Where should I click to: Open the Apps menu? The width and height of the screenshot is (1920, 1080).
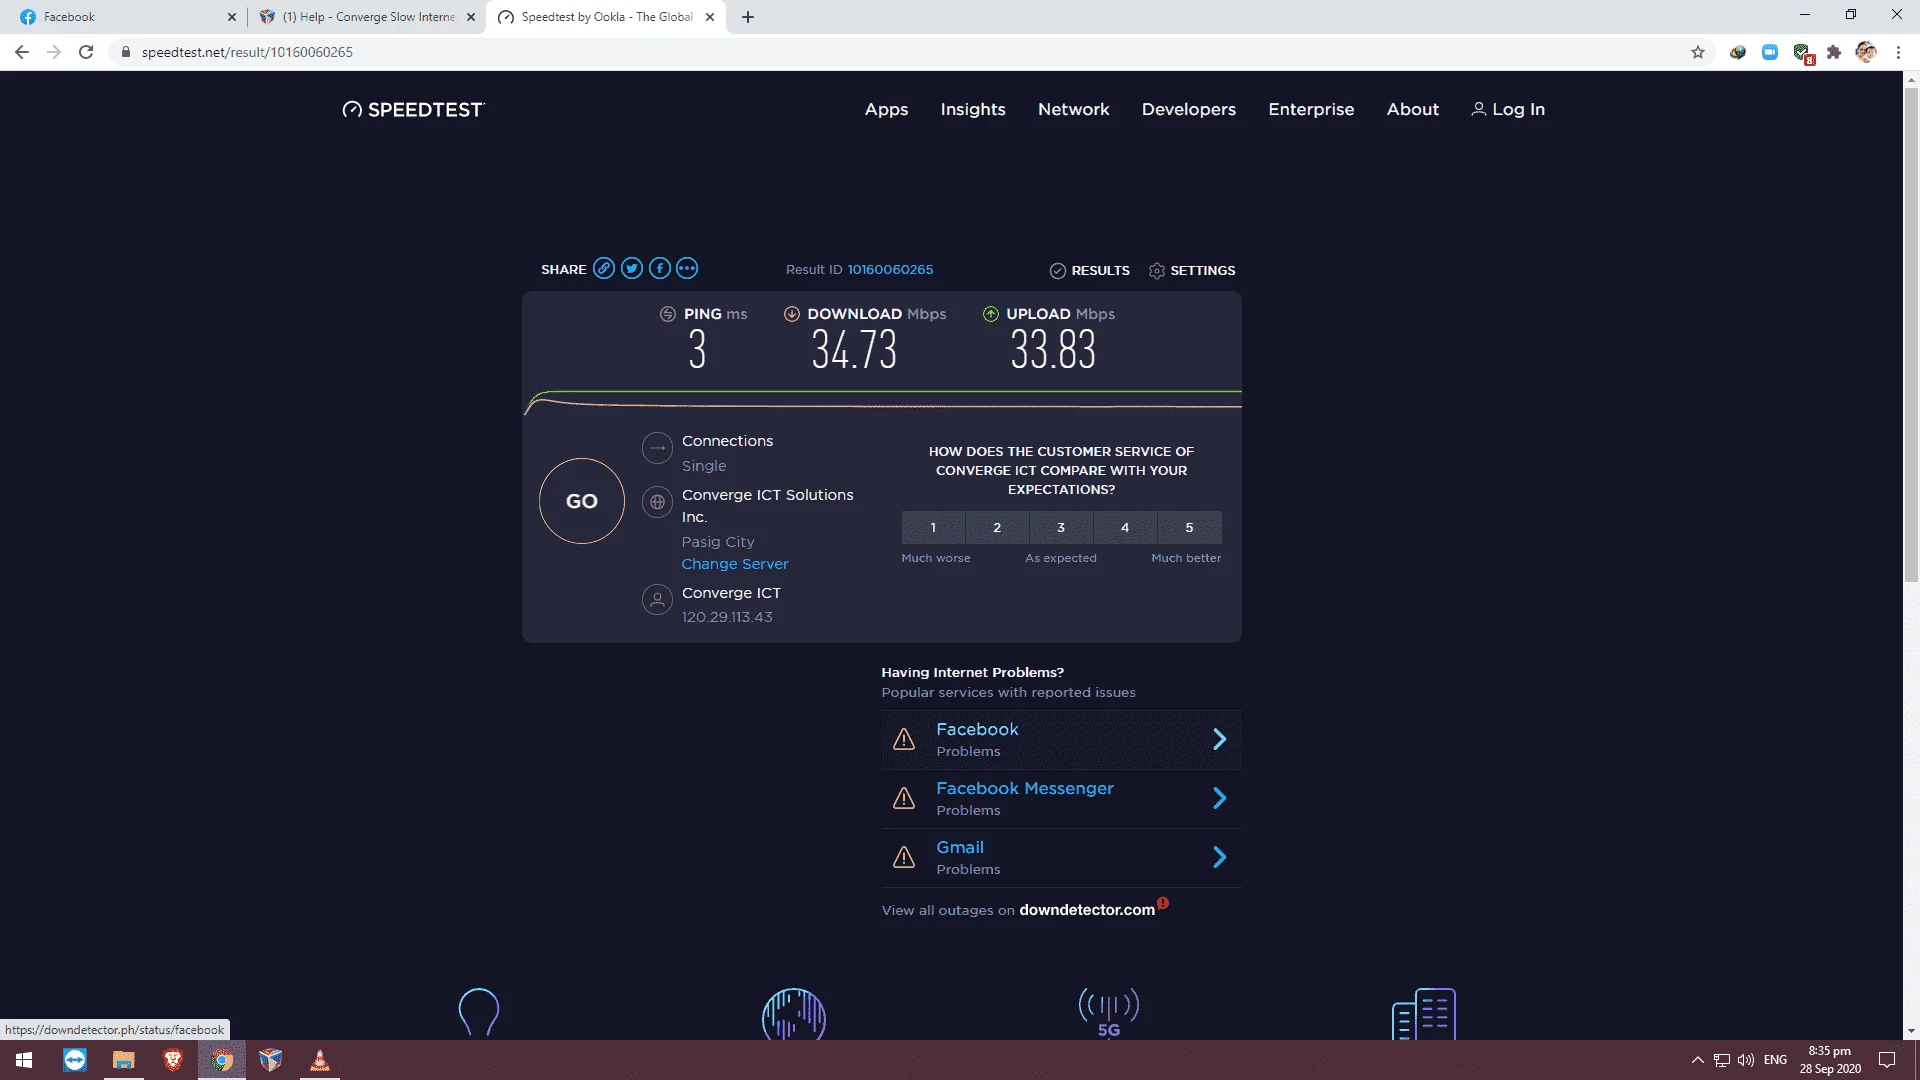click(886, 109)
